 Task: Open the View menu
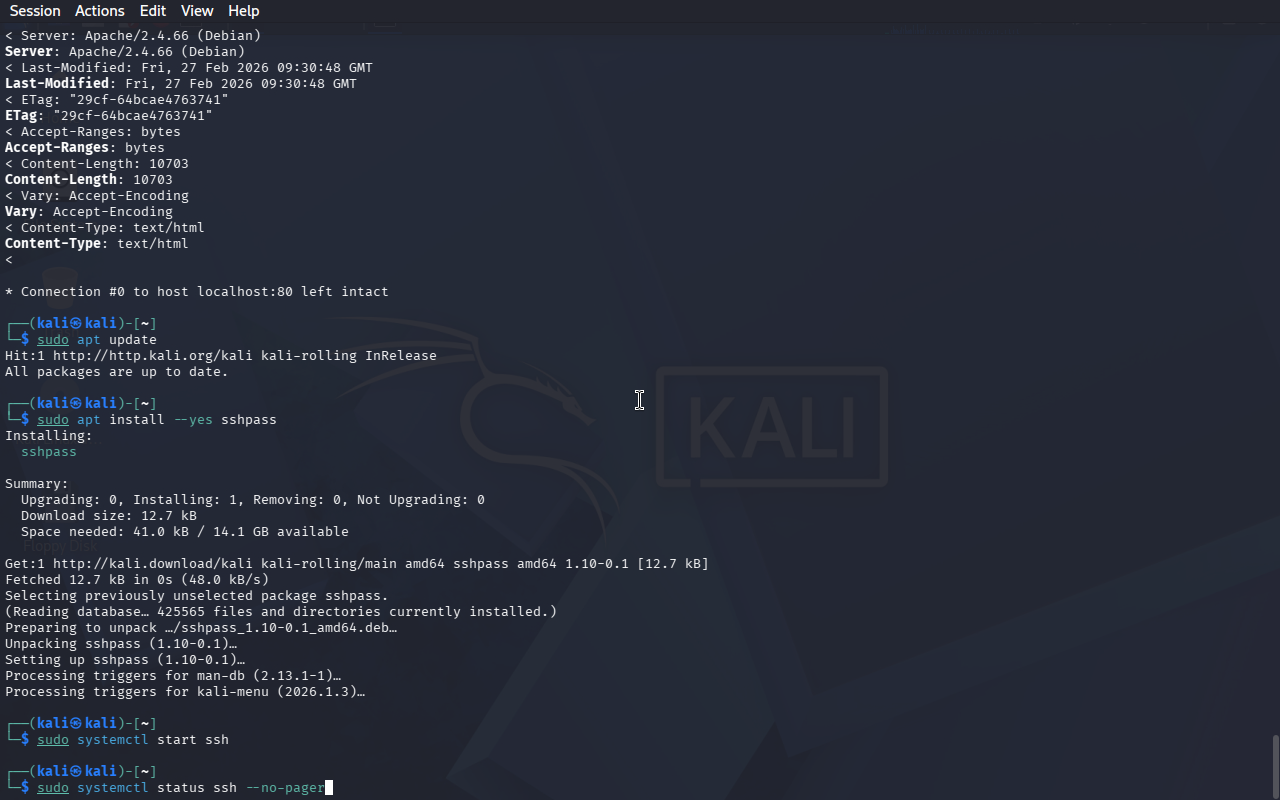point(197,11)
